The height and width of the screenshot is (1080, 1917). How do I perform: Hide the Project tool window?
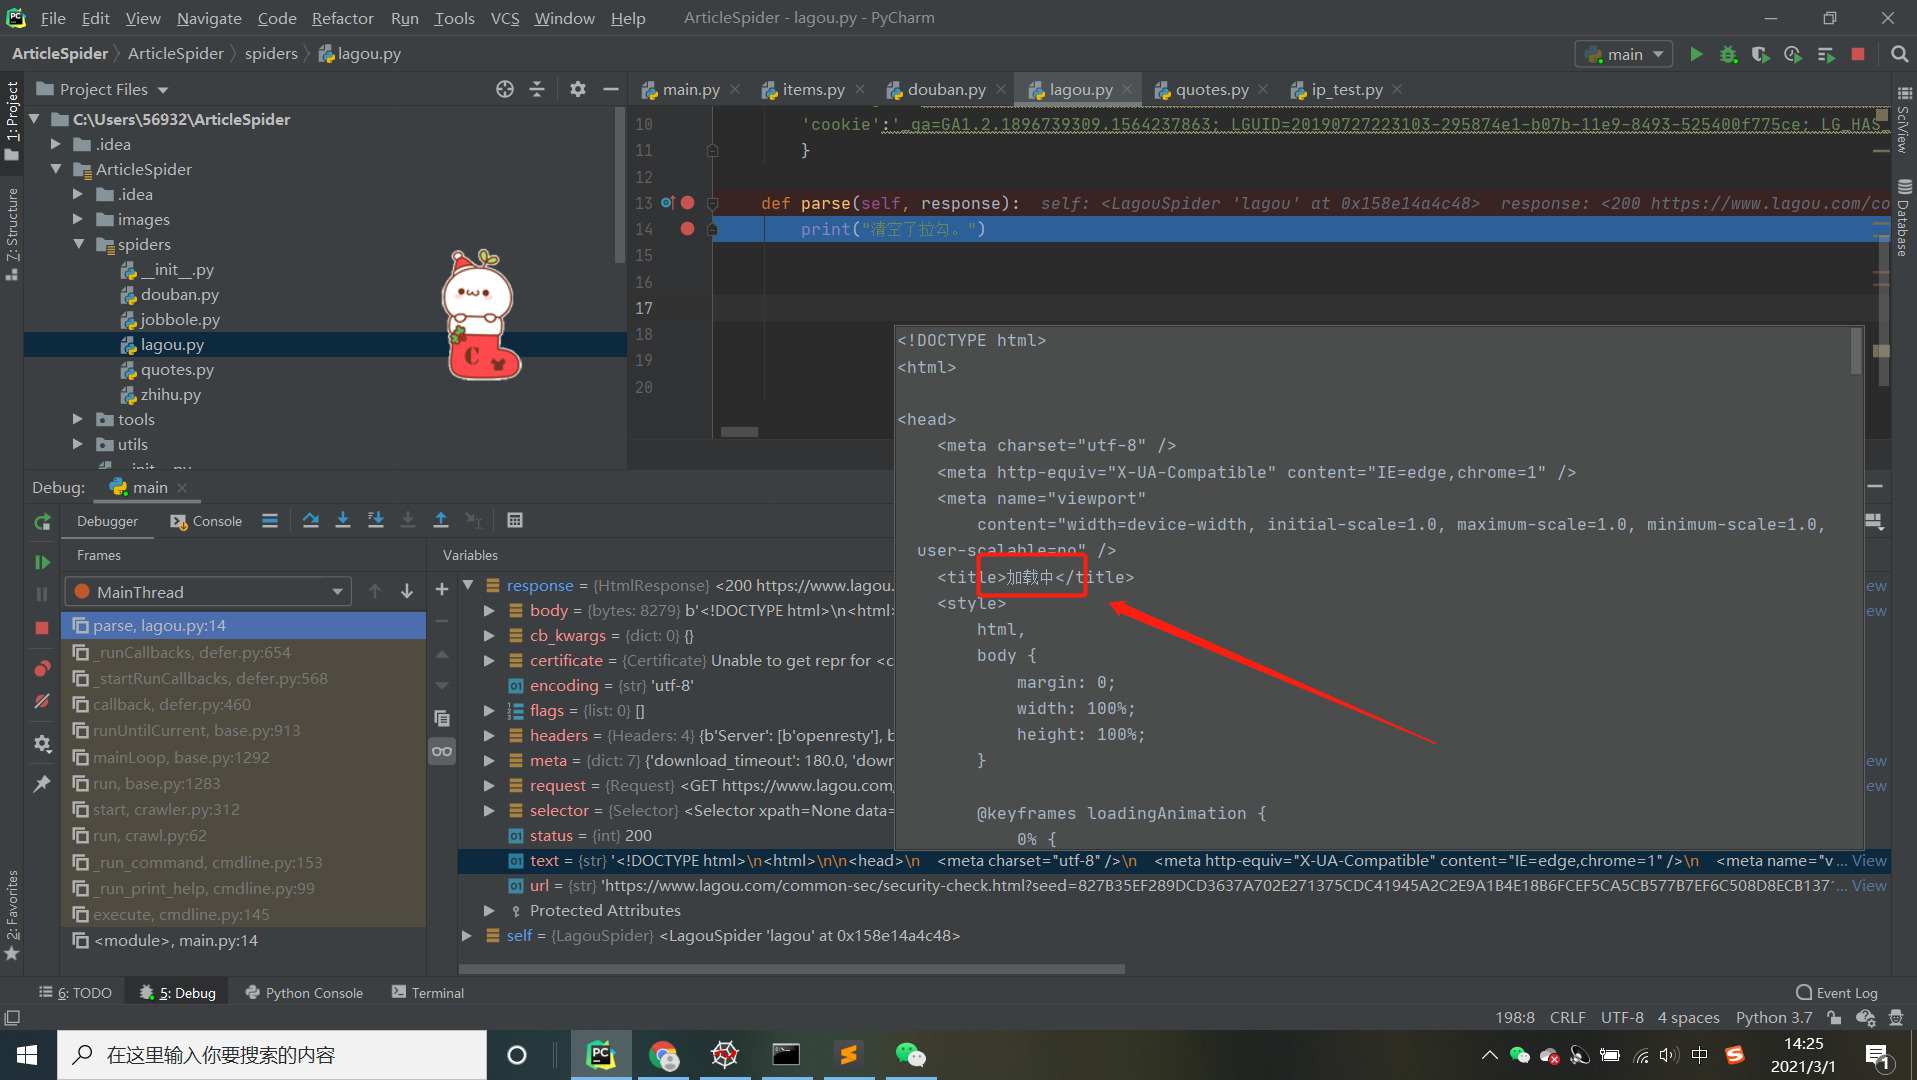point(611,89)
